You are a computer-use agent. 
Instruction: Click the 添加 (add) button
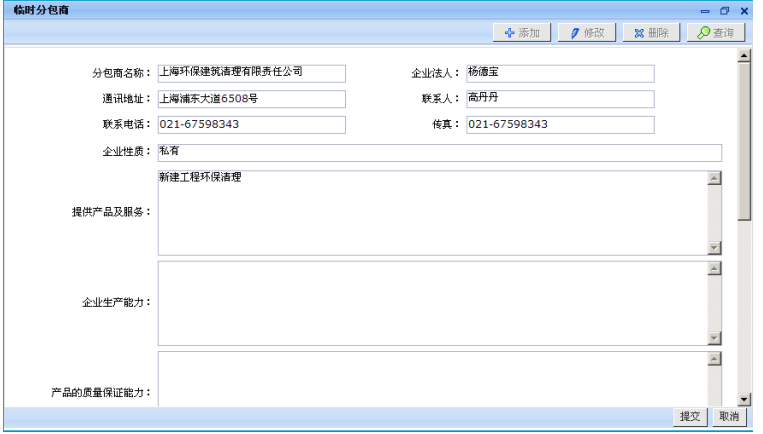522,33
